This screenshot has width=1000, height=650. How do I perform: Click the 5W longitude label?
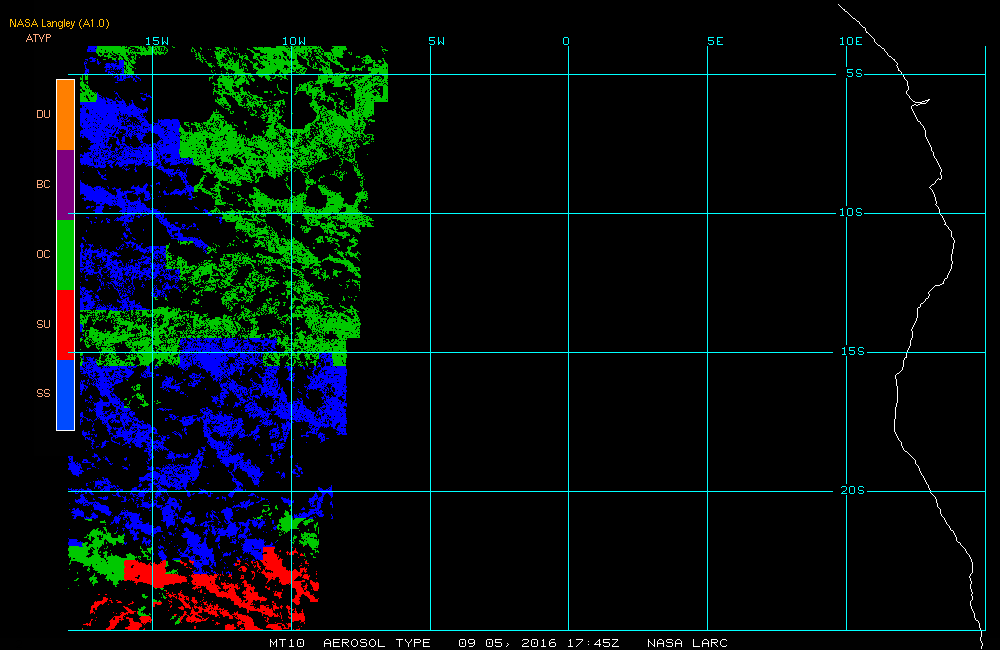437,41
